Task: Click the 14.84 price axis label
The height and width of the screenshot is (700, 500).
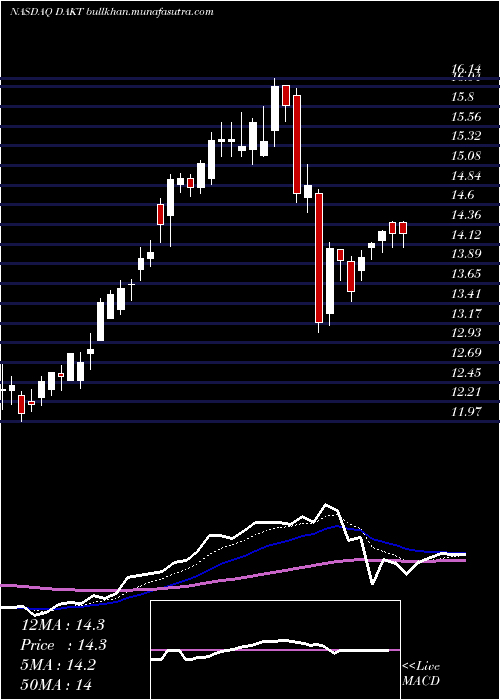Action: 466,175
